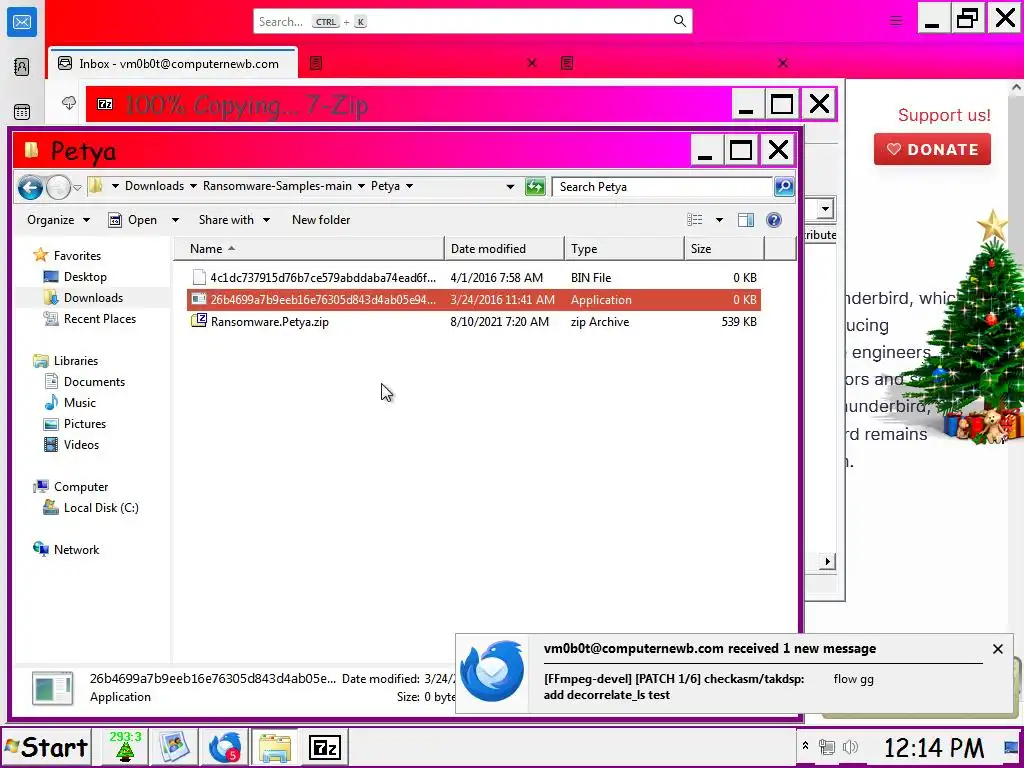Click the Thunderbird icon in the taskbar
The height and width of the screenshot is (768, 1024).
point(224,747)
